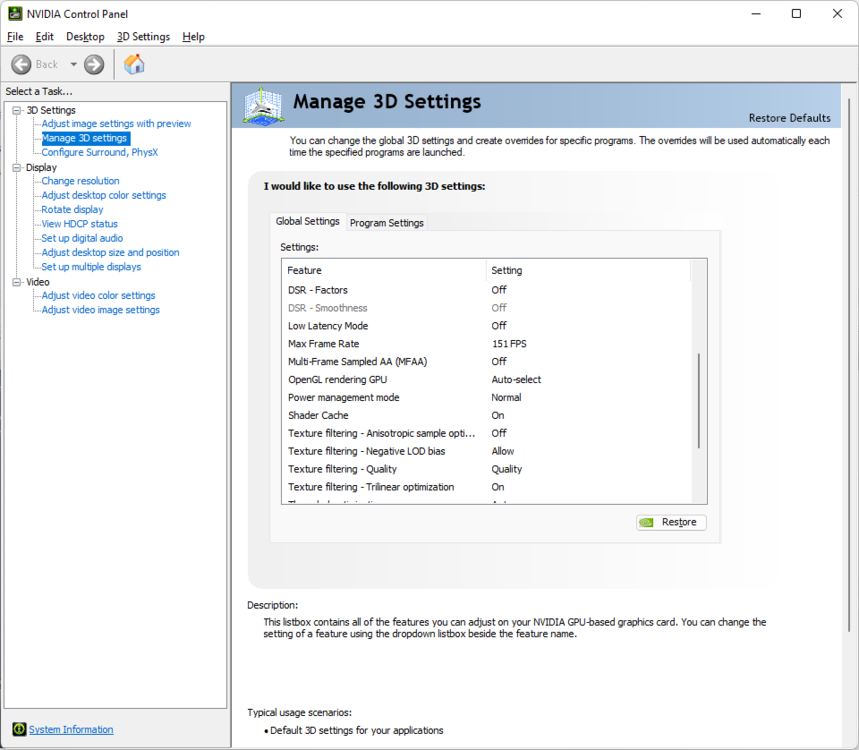Click the System Information icon
Image resolution: width=859 pixels, height=750 pixels.
coord(19,729)
